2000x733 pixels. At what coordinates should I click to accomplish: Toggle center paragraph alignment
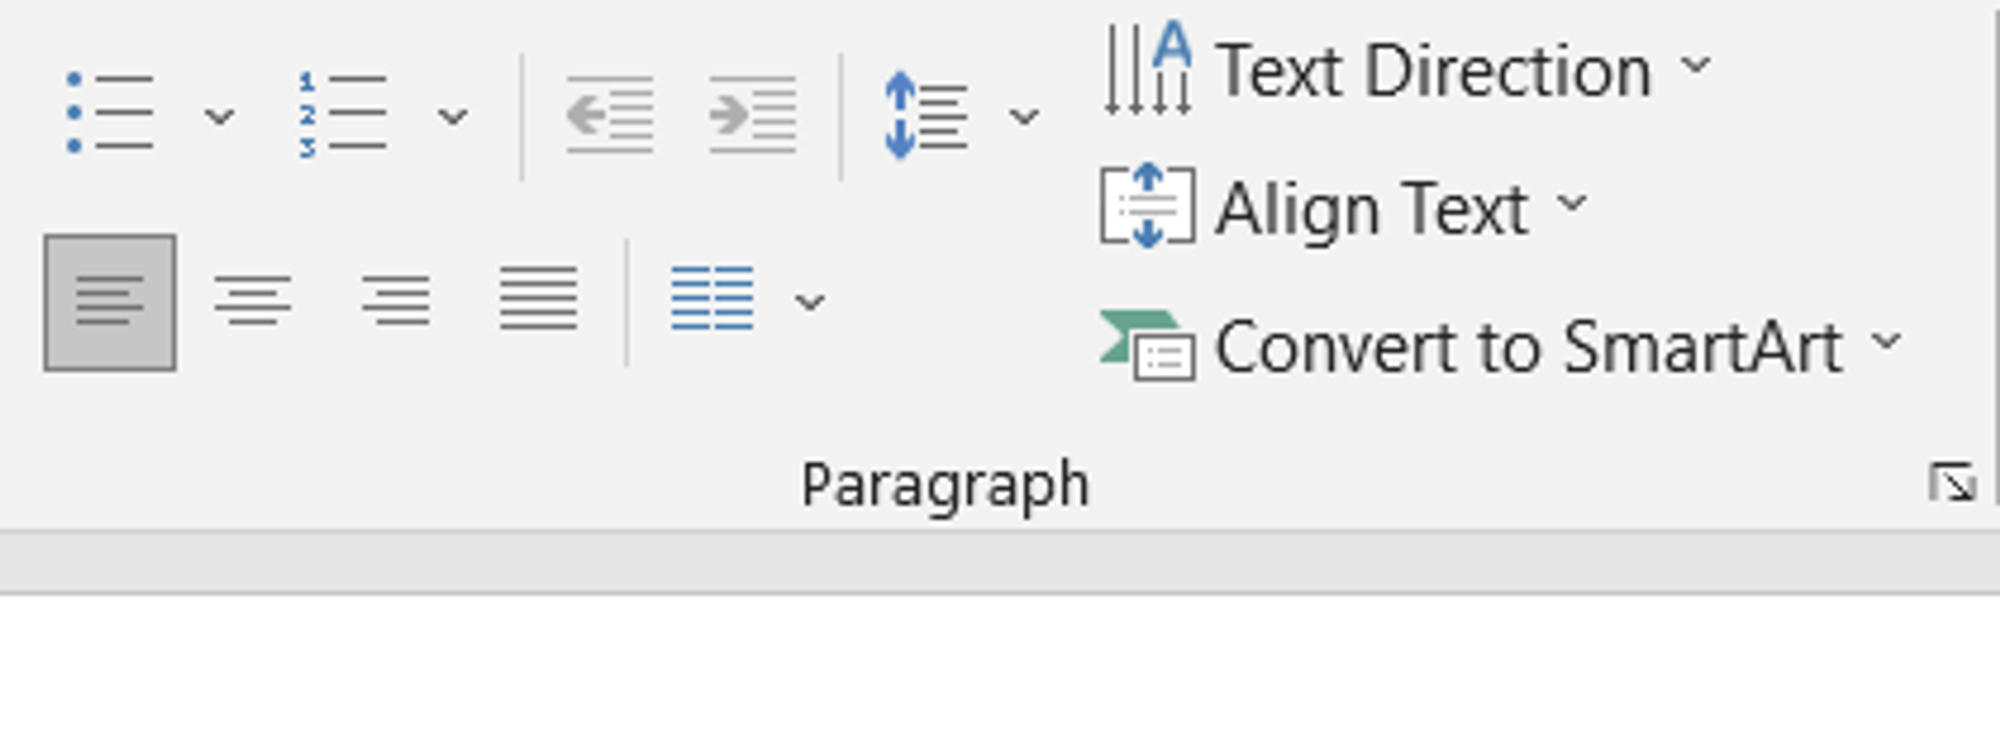[x=252, y=300]
